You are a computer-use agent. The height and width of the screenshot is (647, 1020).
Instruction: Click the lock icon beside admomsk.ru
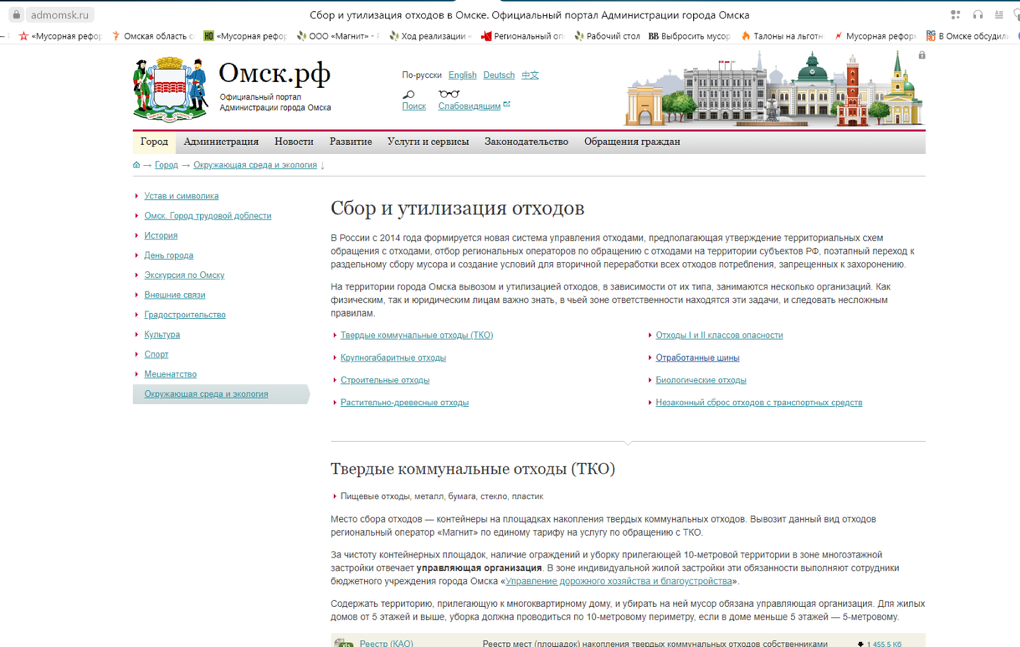(x=16, y=14)
